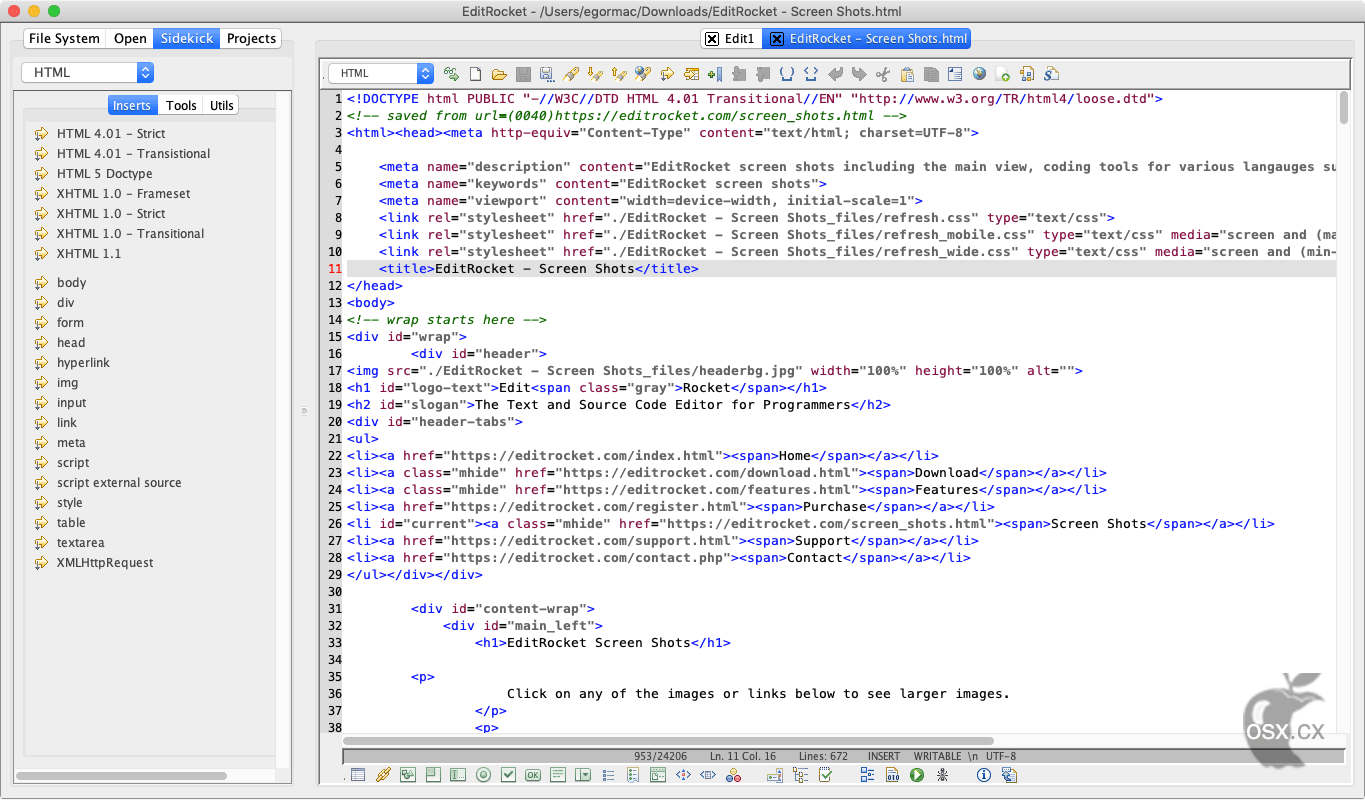Click the yellow right-arrow go-to icon

(667, 73)
